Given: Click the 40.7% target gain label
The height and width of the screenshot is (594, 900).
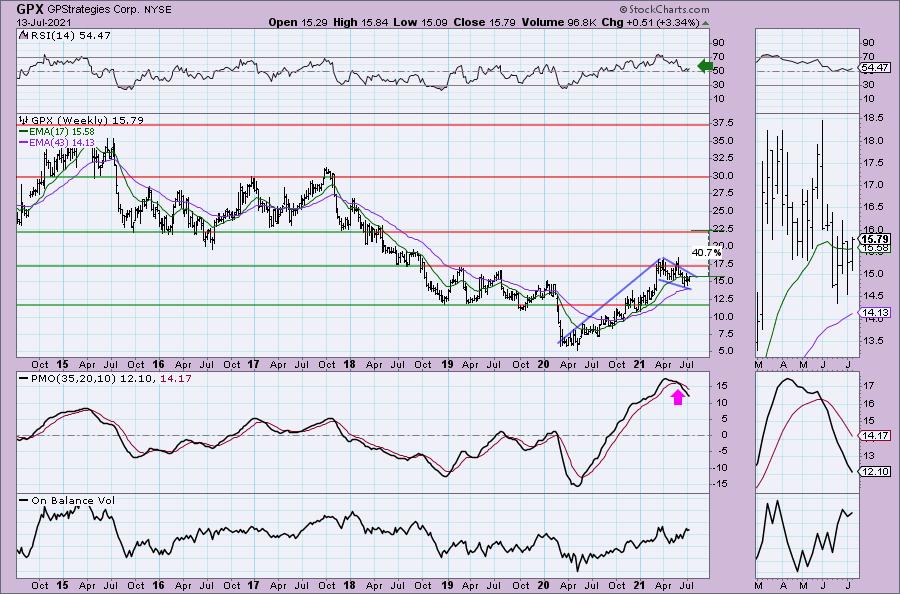Looking at the screenshot, I should pos(707,253).
